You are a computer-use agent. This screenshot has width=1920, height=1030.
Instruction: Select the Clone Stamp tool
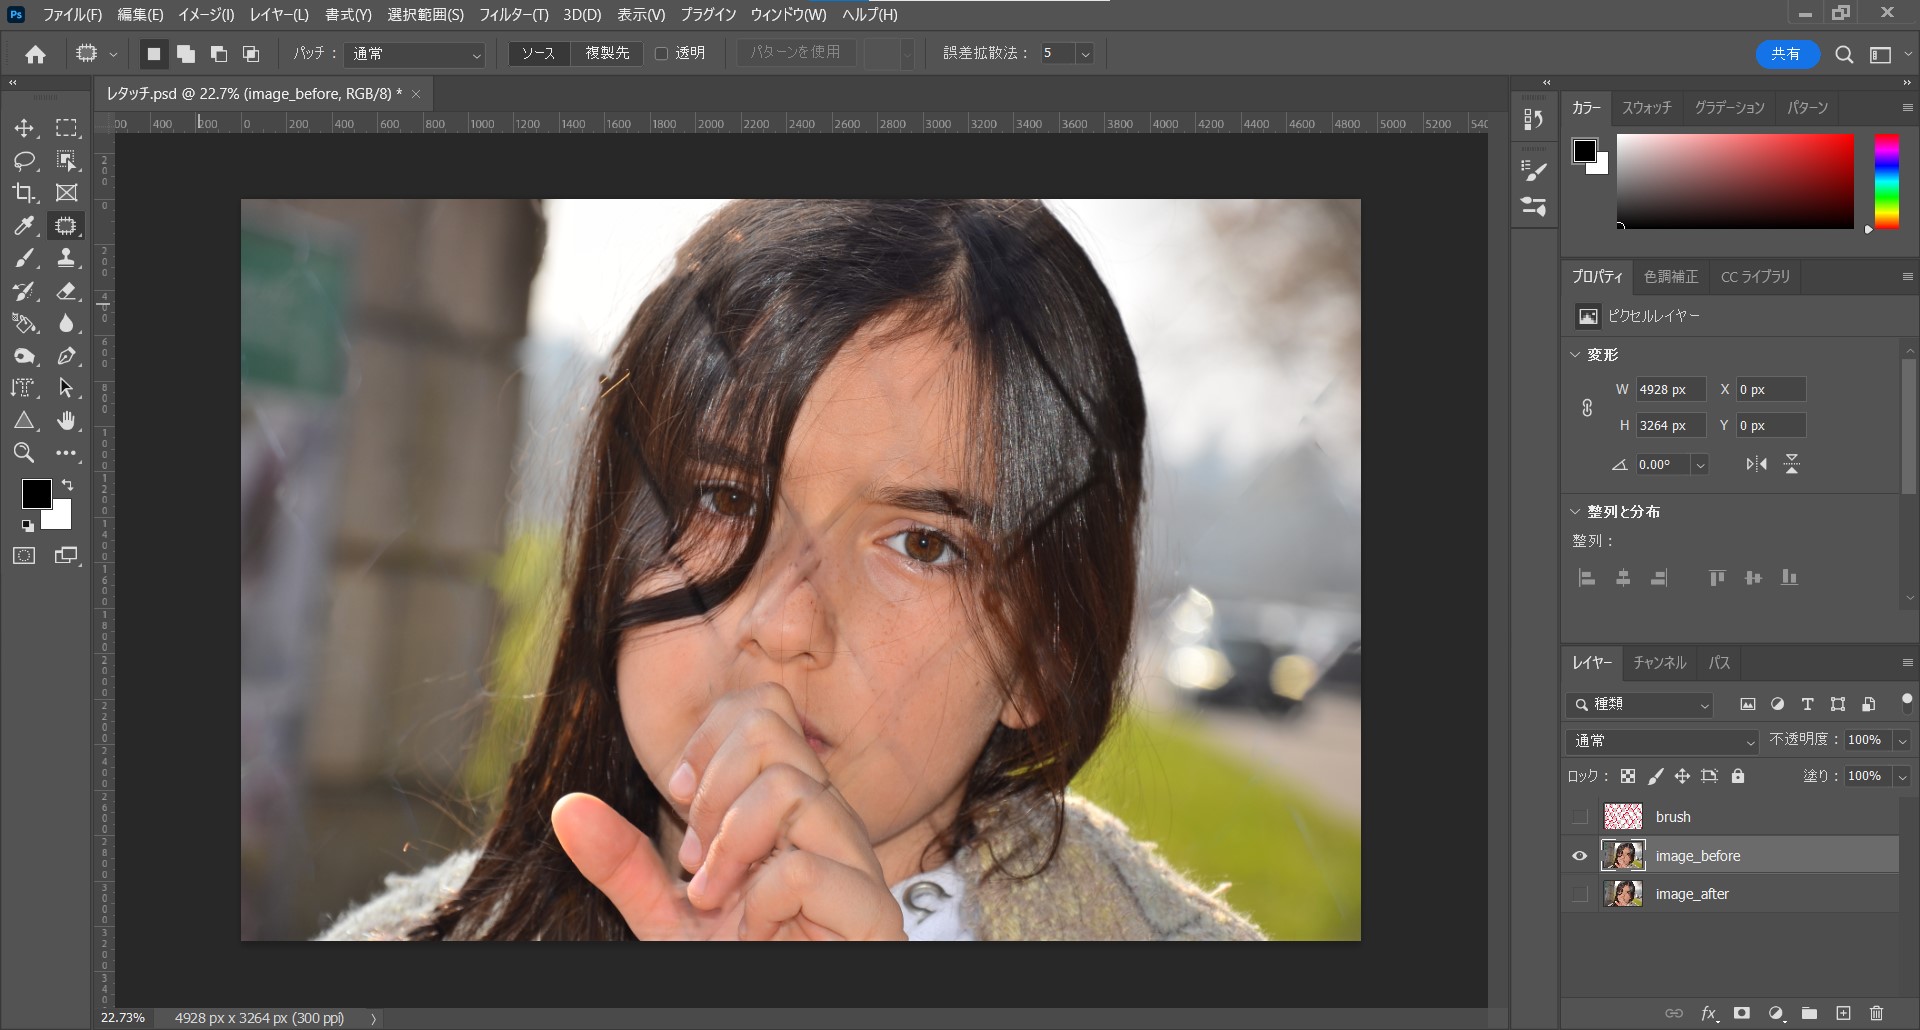pos(66,258)
